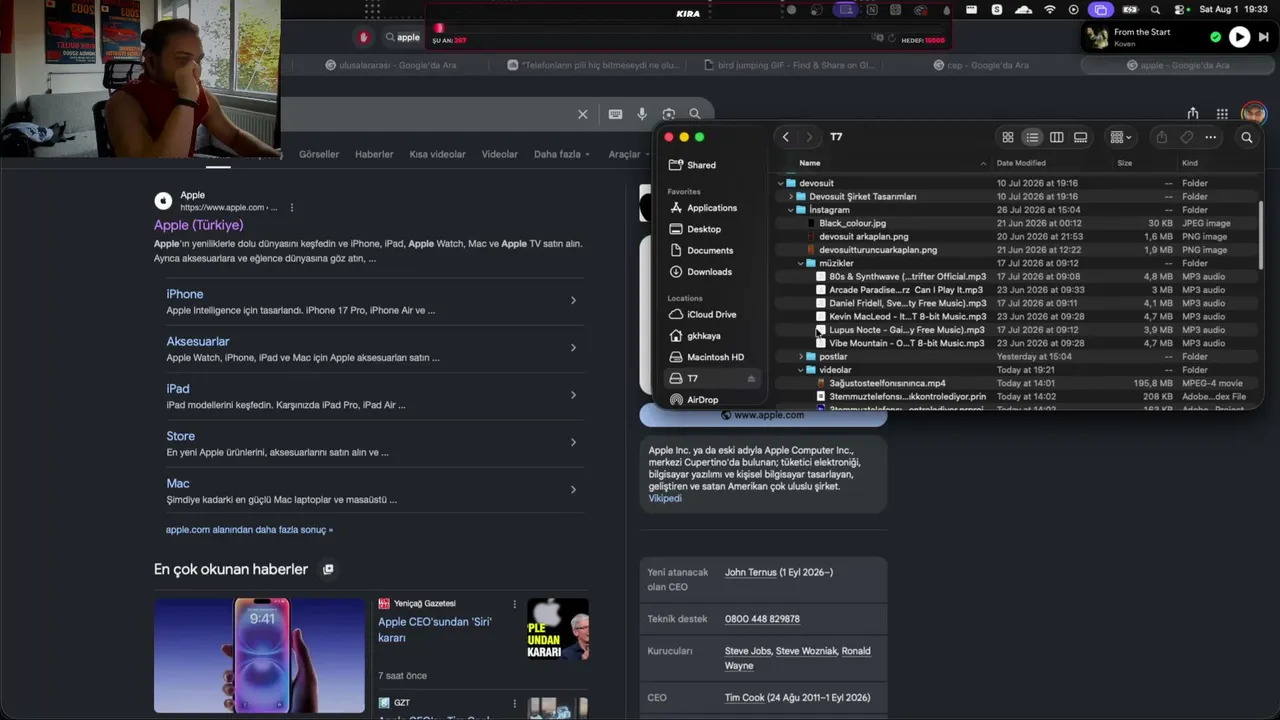Collapse the müzikler folder
Viewport: 1280px width, 720px height.
coord(800,264)
